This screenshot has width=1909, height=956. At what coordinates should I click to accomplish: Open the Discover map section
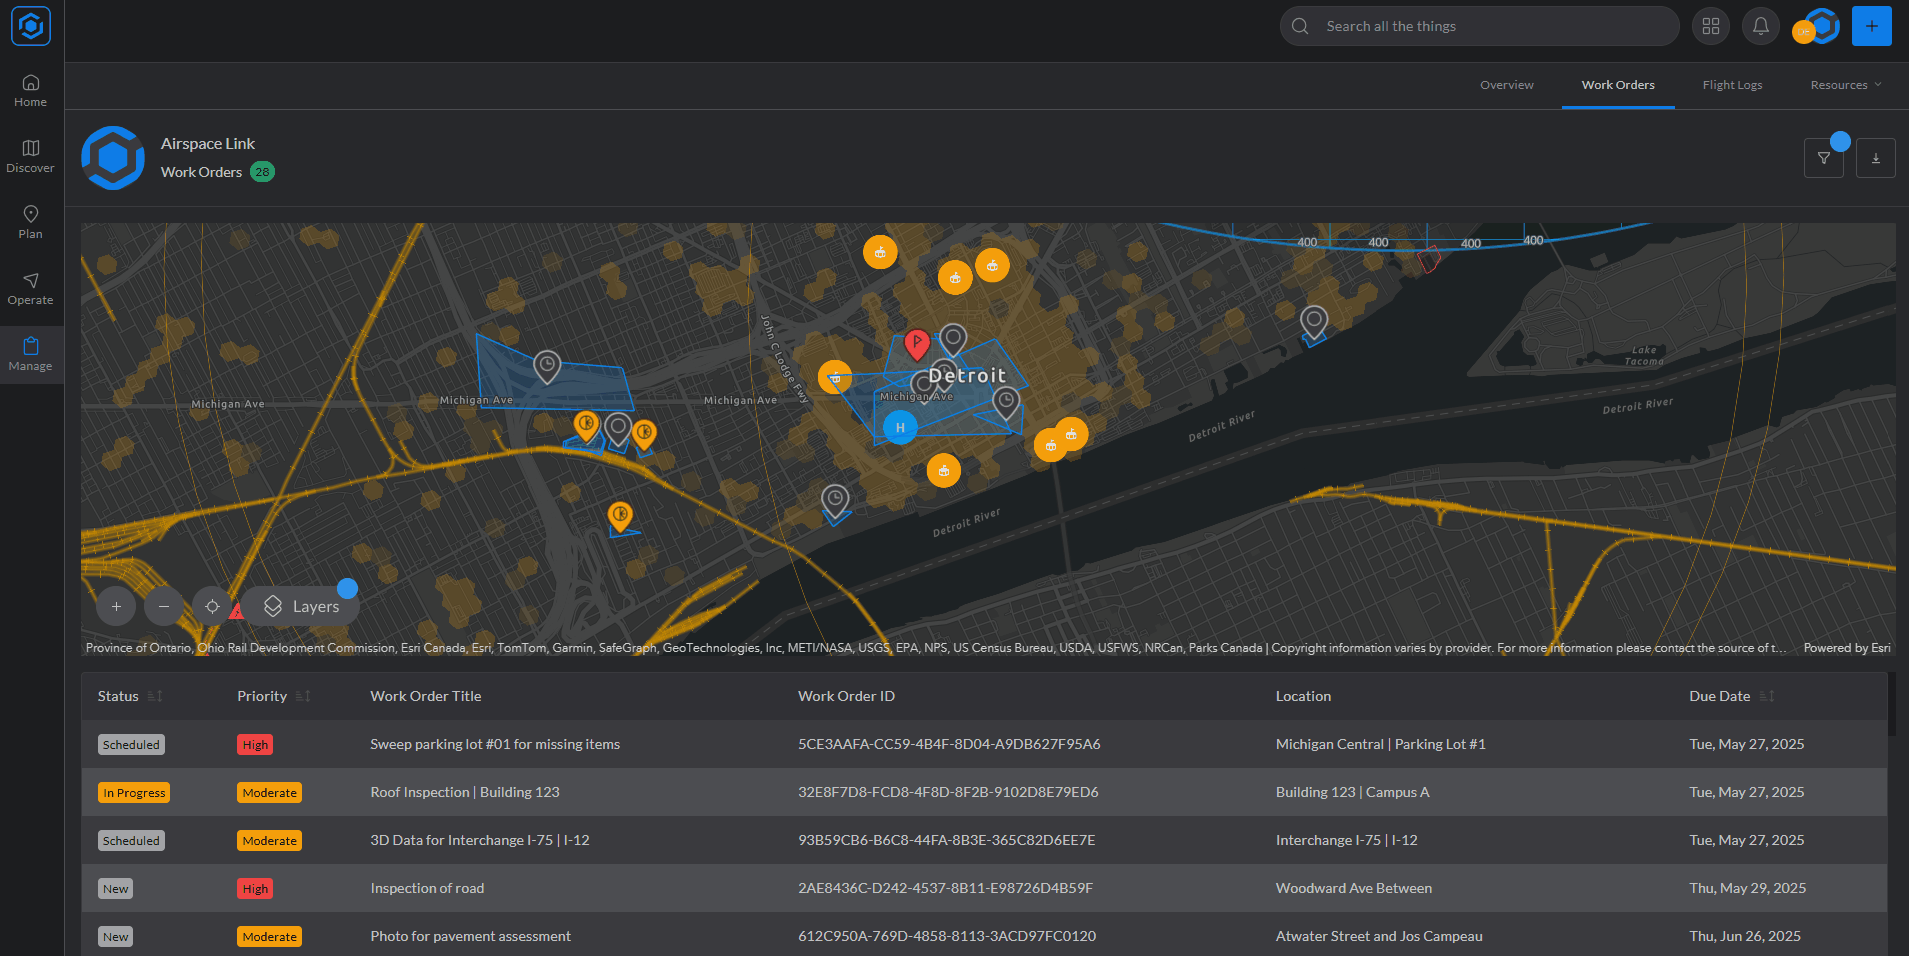click(x=30, y=157)
